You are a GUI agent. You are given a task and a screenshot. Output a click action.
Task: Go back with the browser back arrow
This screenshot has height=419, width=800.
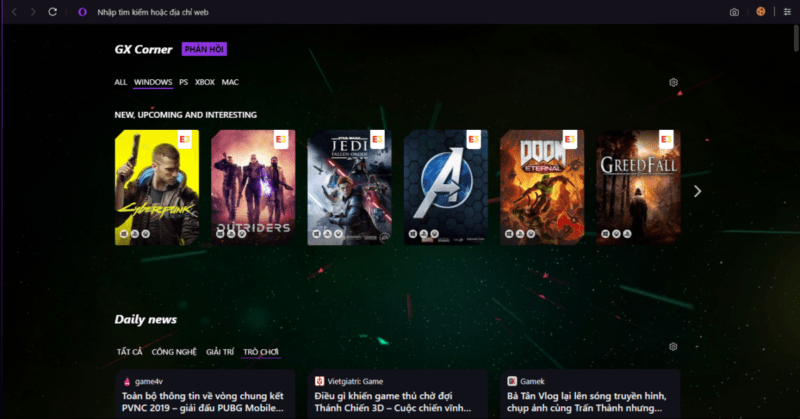[x=14, y=12]
